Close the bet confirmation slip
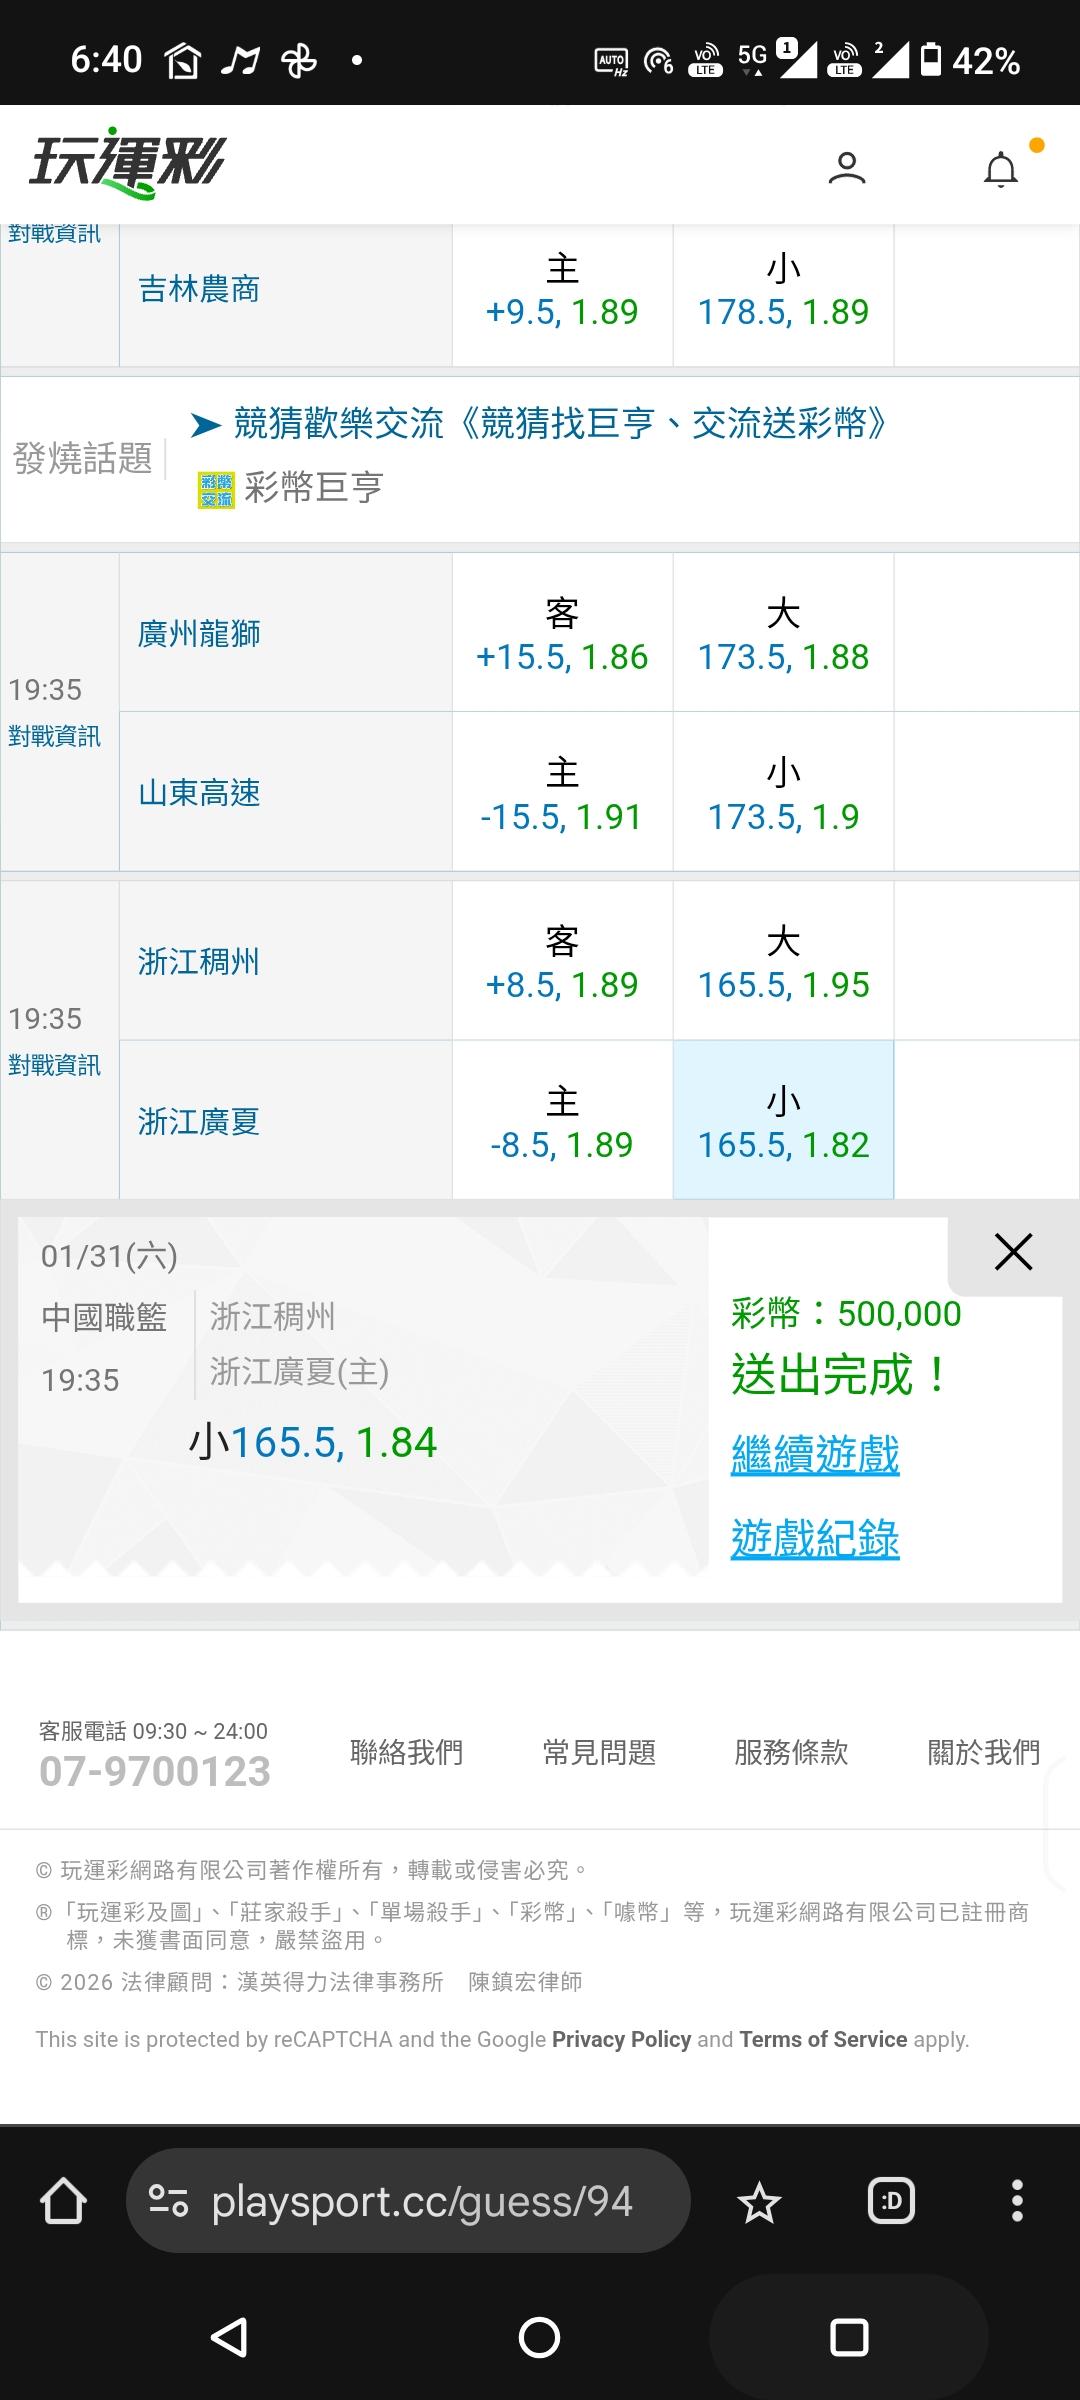The height and width of the screenshot is (2400, 1080). 1013,1252
